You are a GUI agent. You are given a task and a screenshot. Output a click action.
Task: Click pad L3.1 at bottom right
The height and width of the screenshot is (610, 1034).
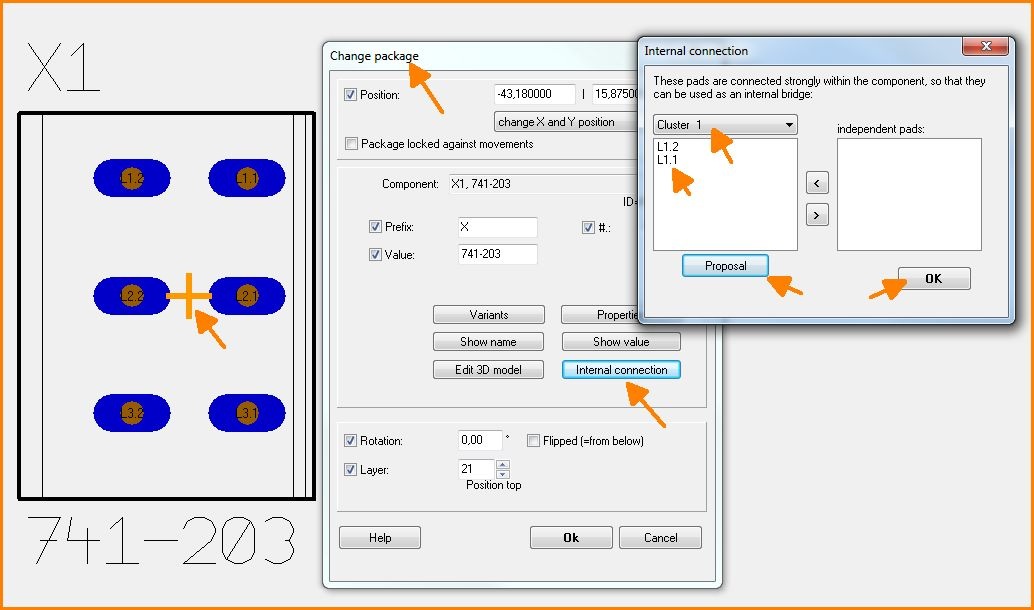[247, 412]
